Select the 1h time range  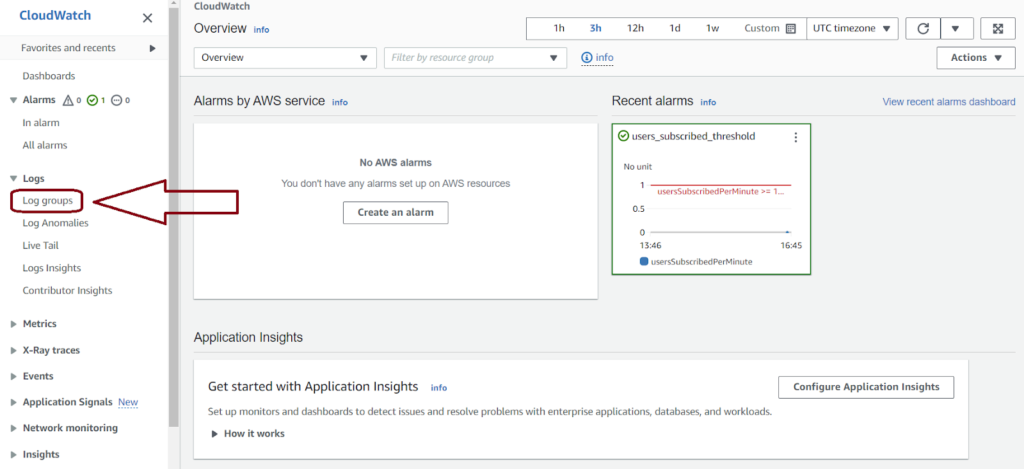tap(559, 29)
